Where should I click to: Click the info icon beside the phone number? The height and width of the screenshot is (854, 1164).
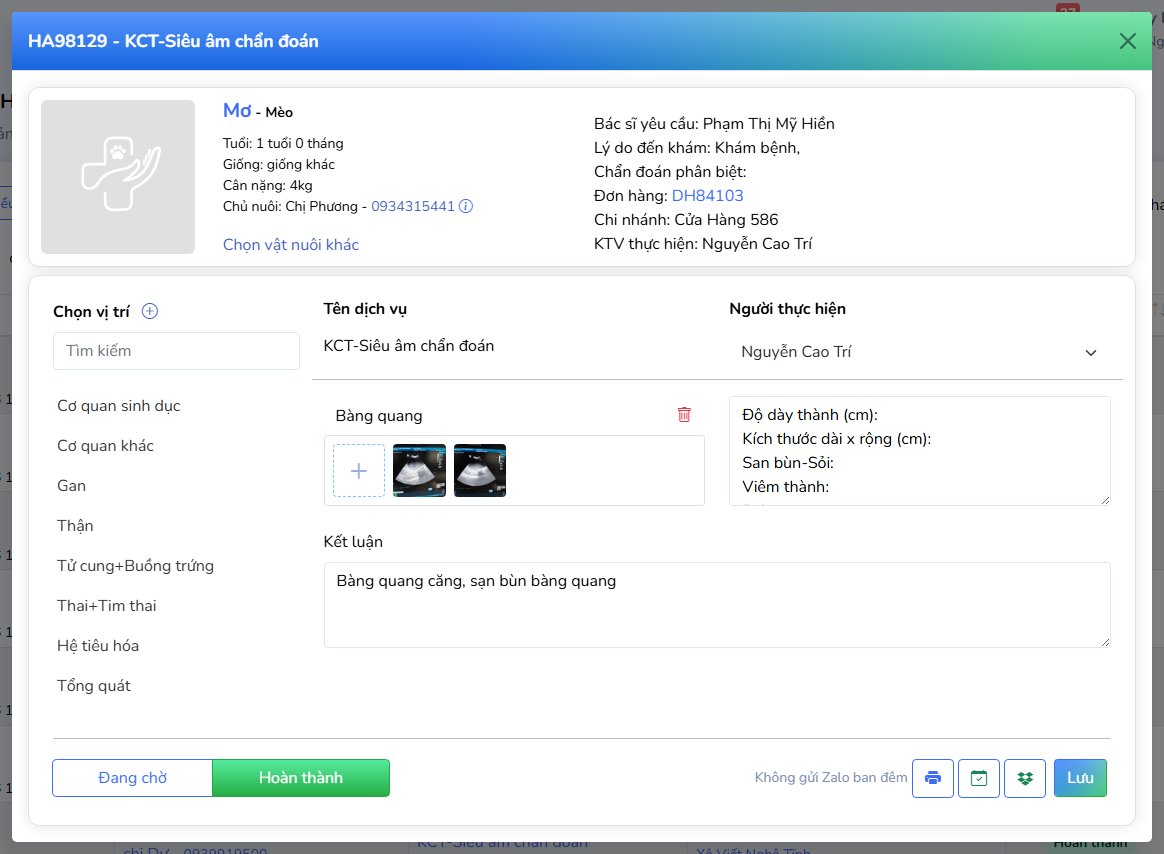pos(465,206)
